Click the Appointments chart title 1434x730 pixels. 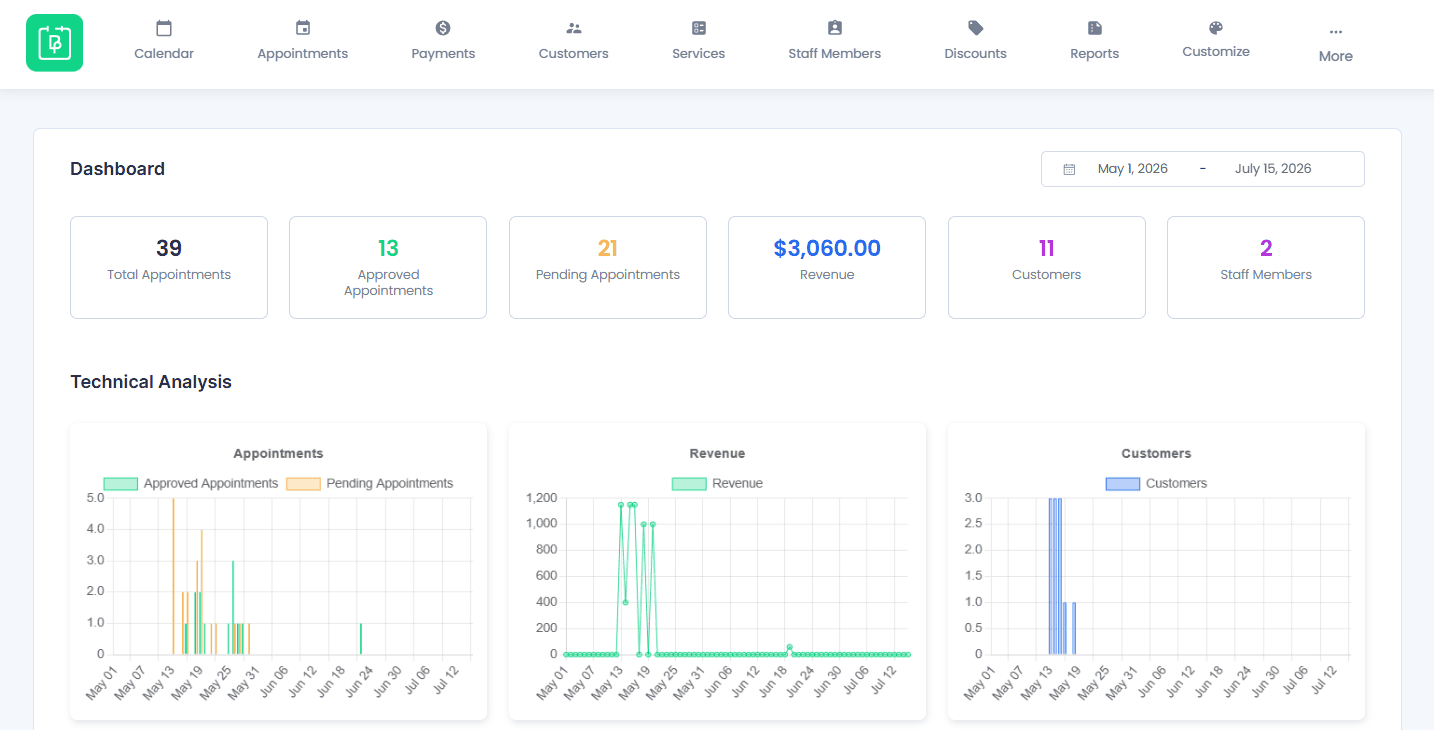coord(278,454)
